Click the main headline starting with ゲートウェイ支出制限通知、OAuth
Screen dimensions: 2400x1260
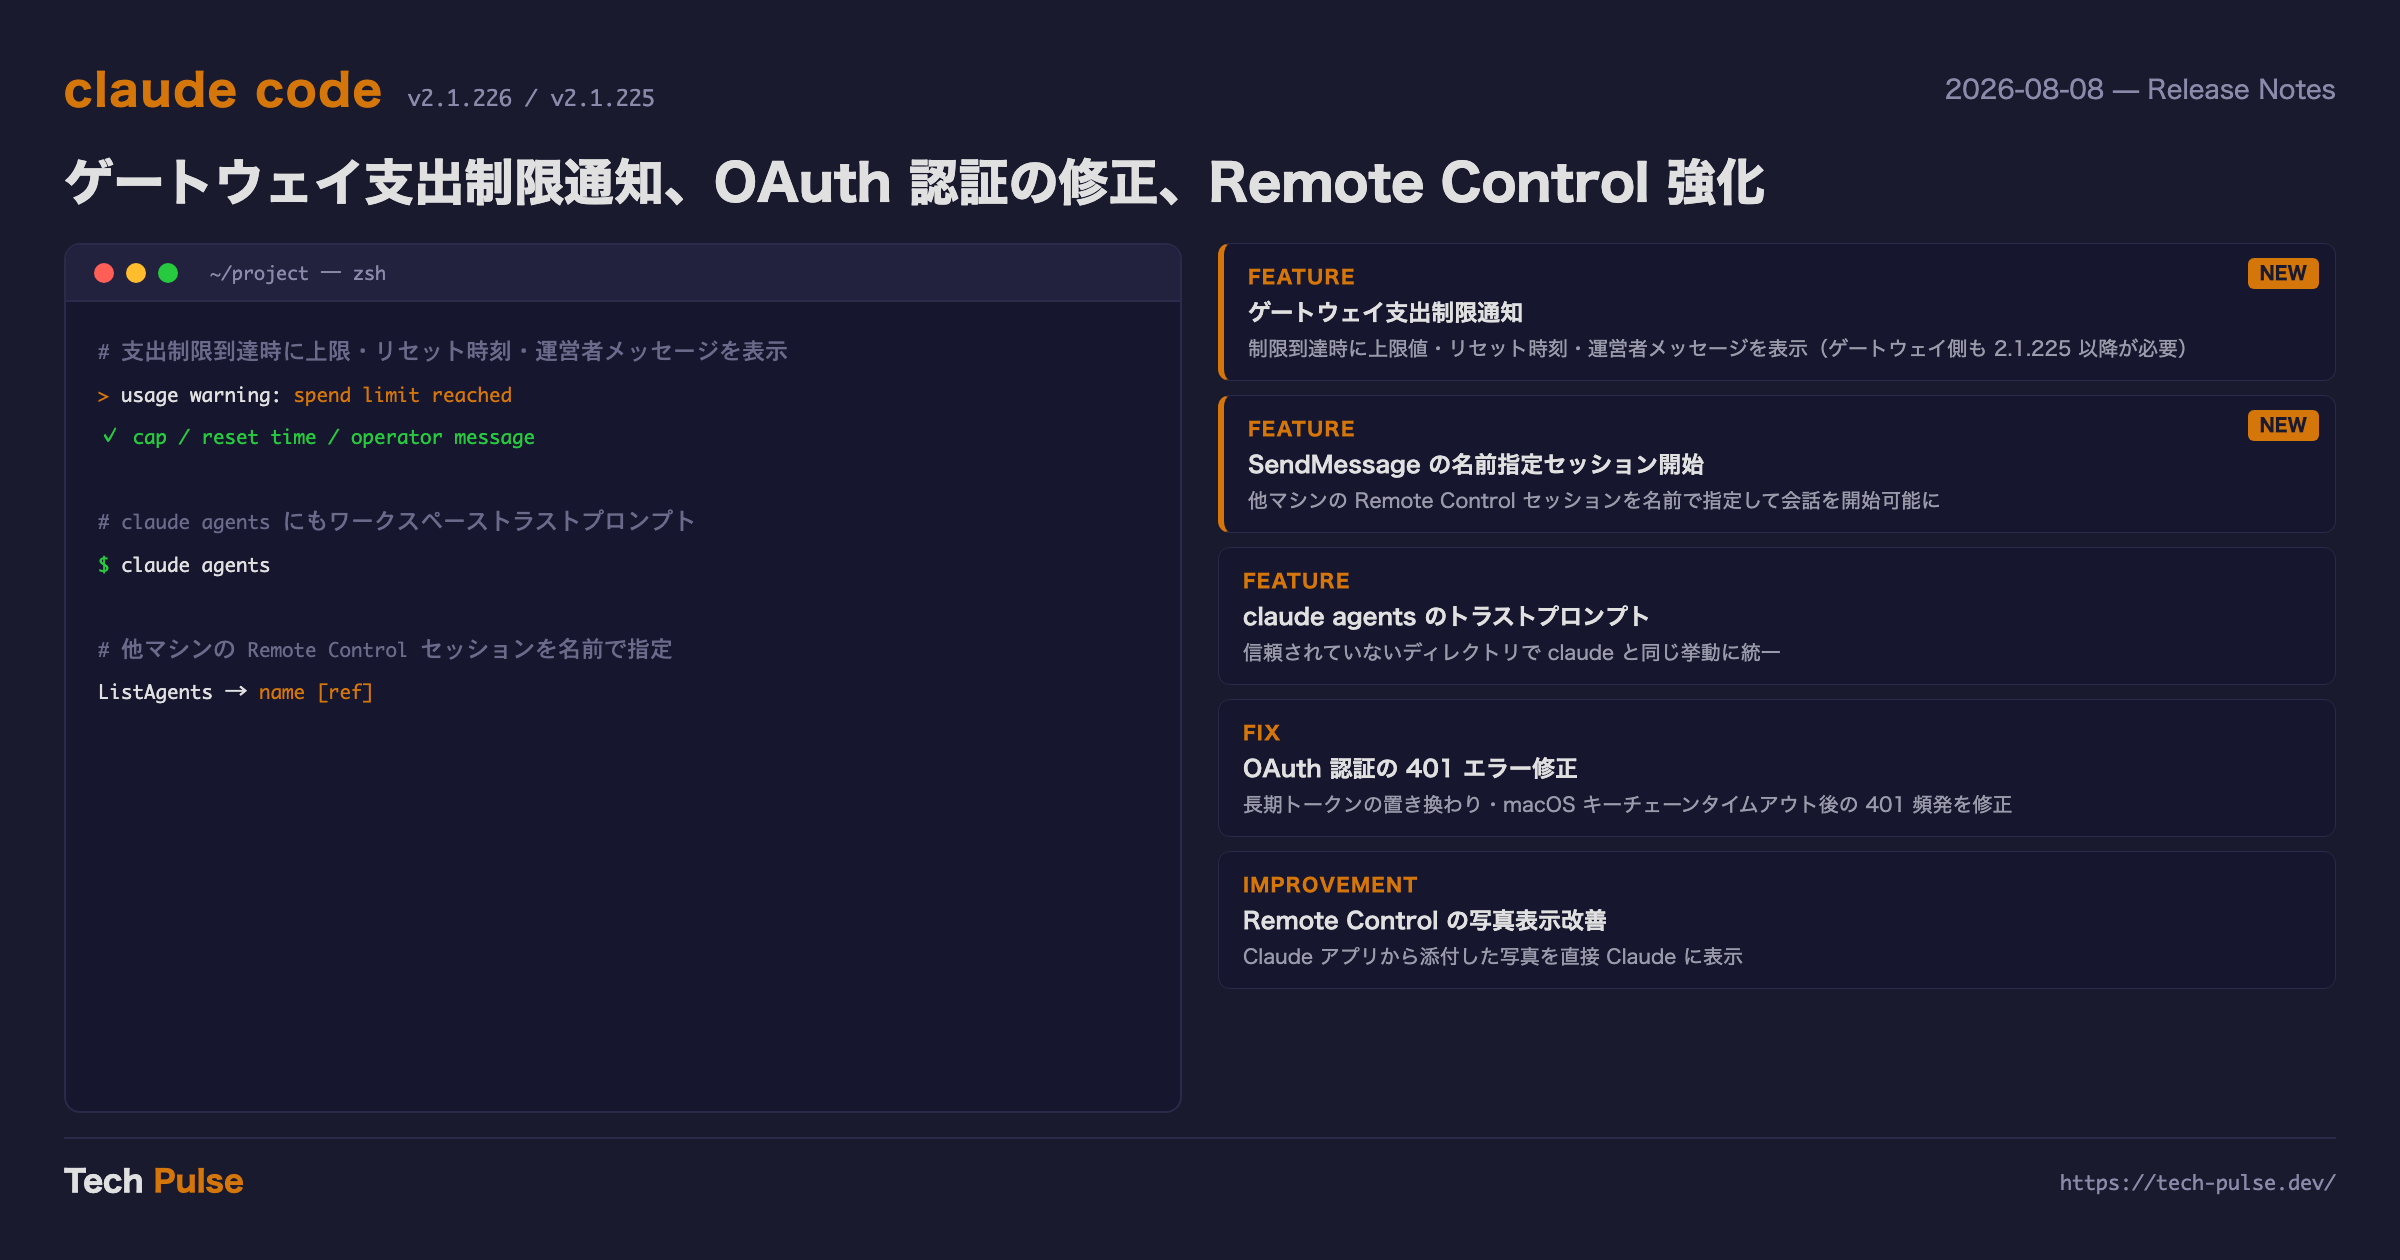(915, 183)
